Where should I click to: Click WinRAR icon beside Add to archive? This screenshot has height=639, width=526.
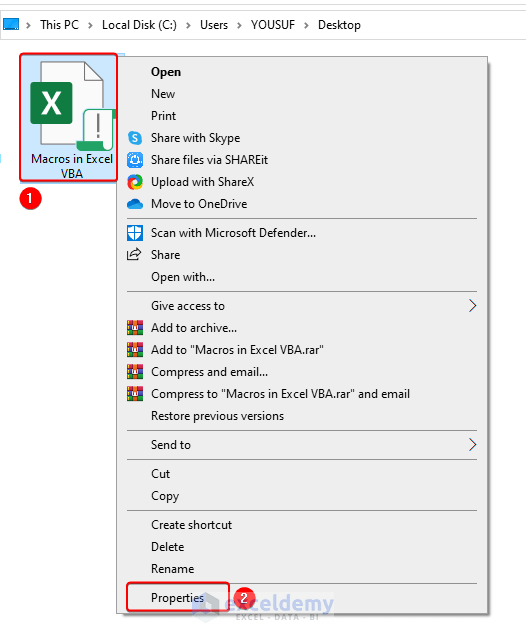tap(135, 328)
